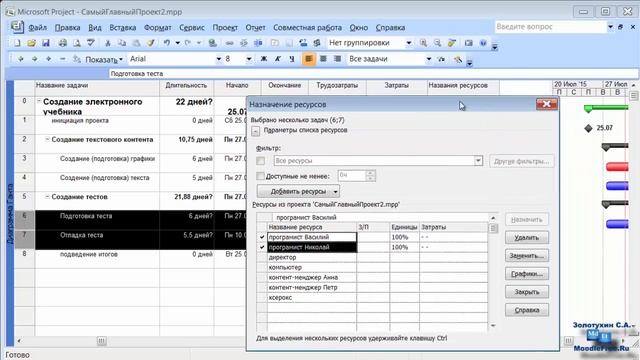Viewport: 640px width, 360px height.
Task: Center align text in formatting toolbar
Action: coord(323,59)
